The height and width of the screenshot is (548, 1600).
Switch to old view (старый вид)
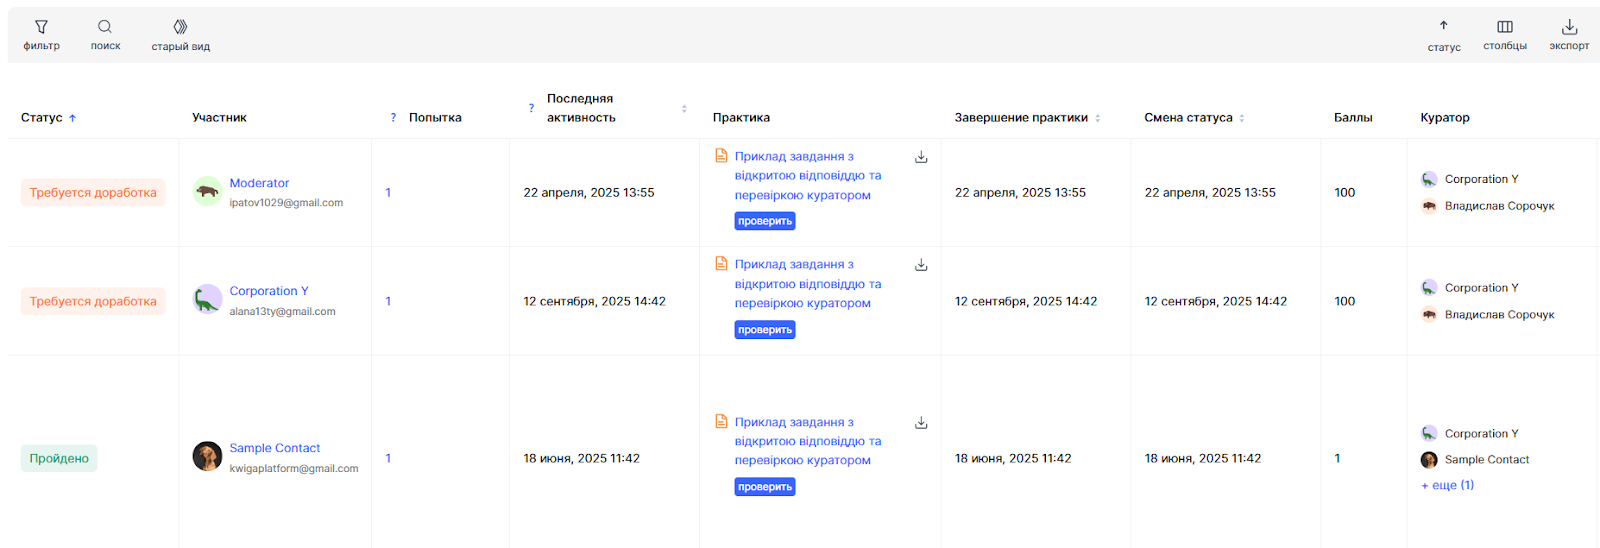180,27
